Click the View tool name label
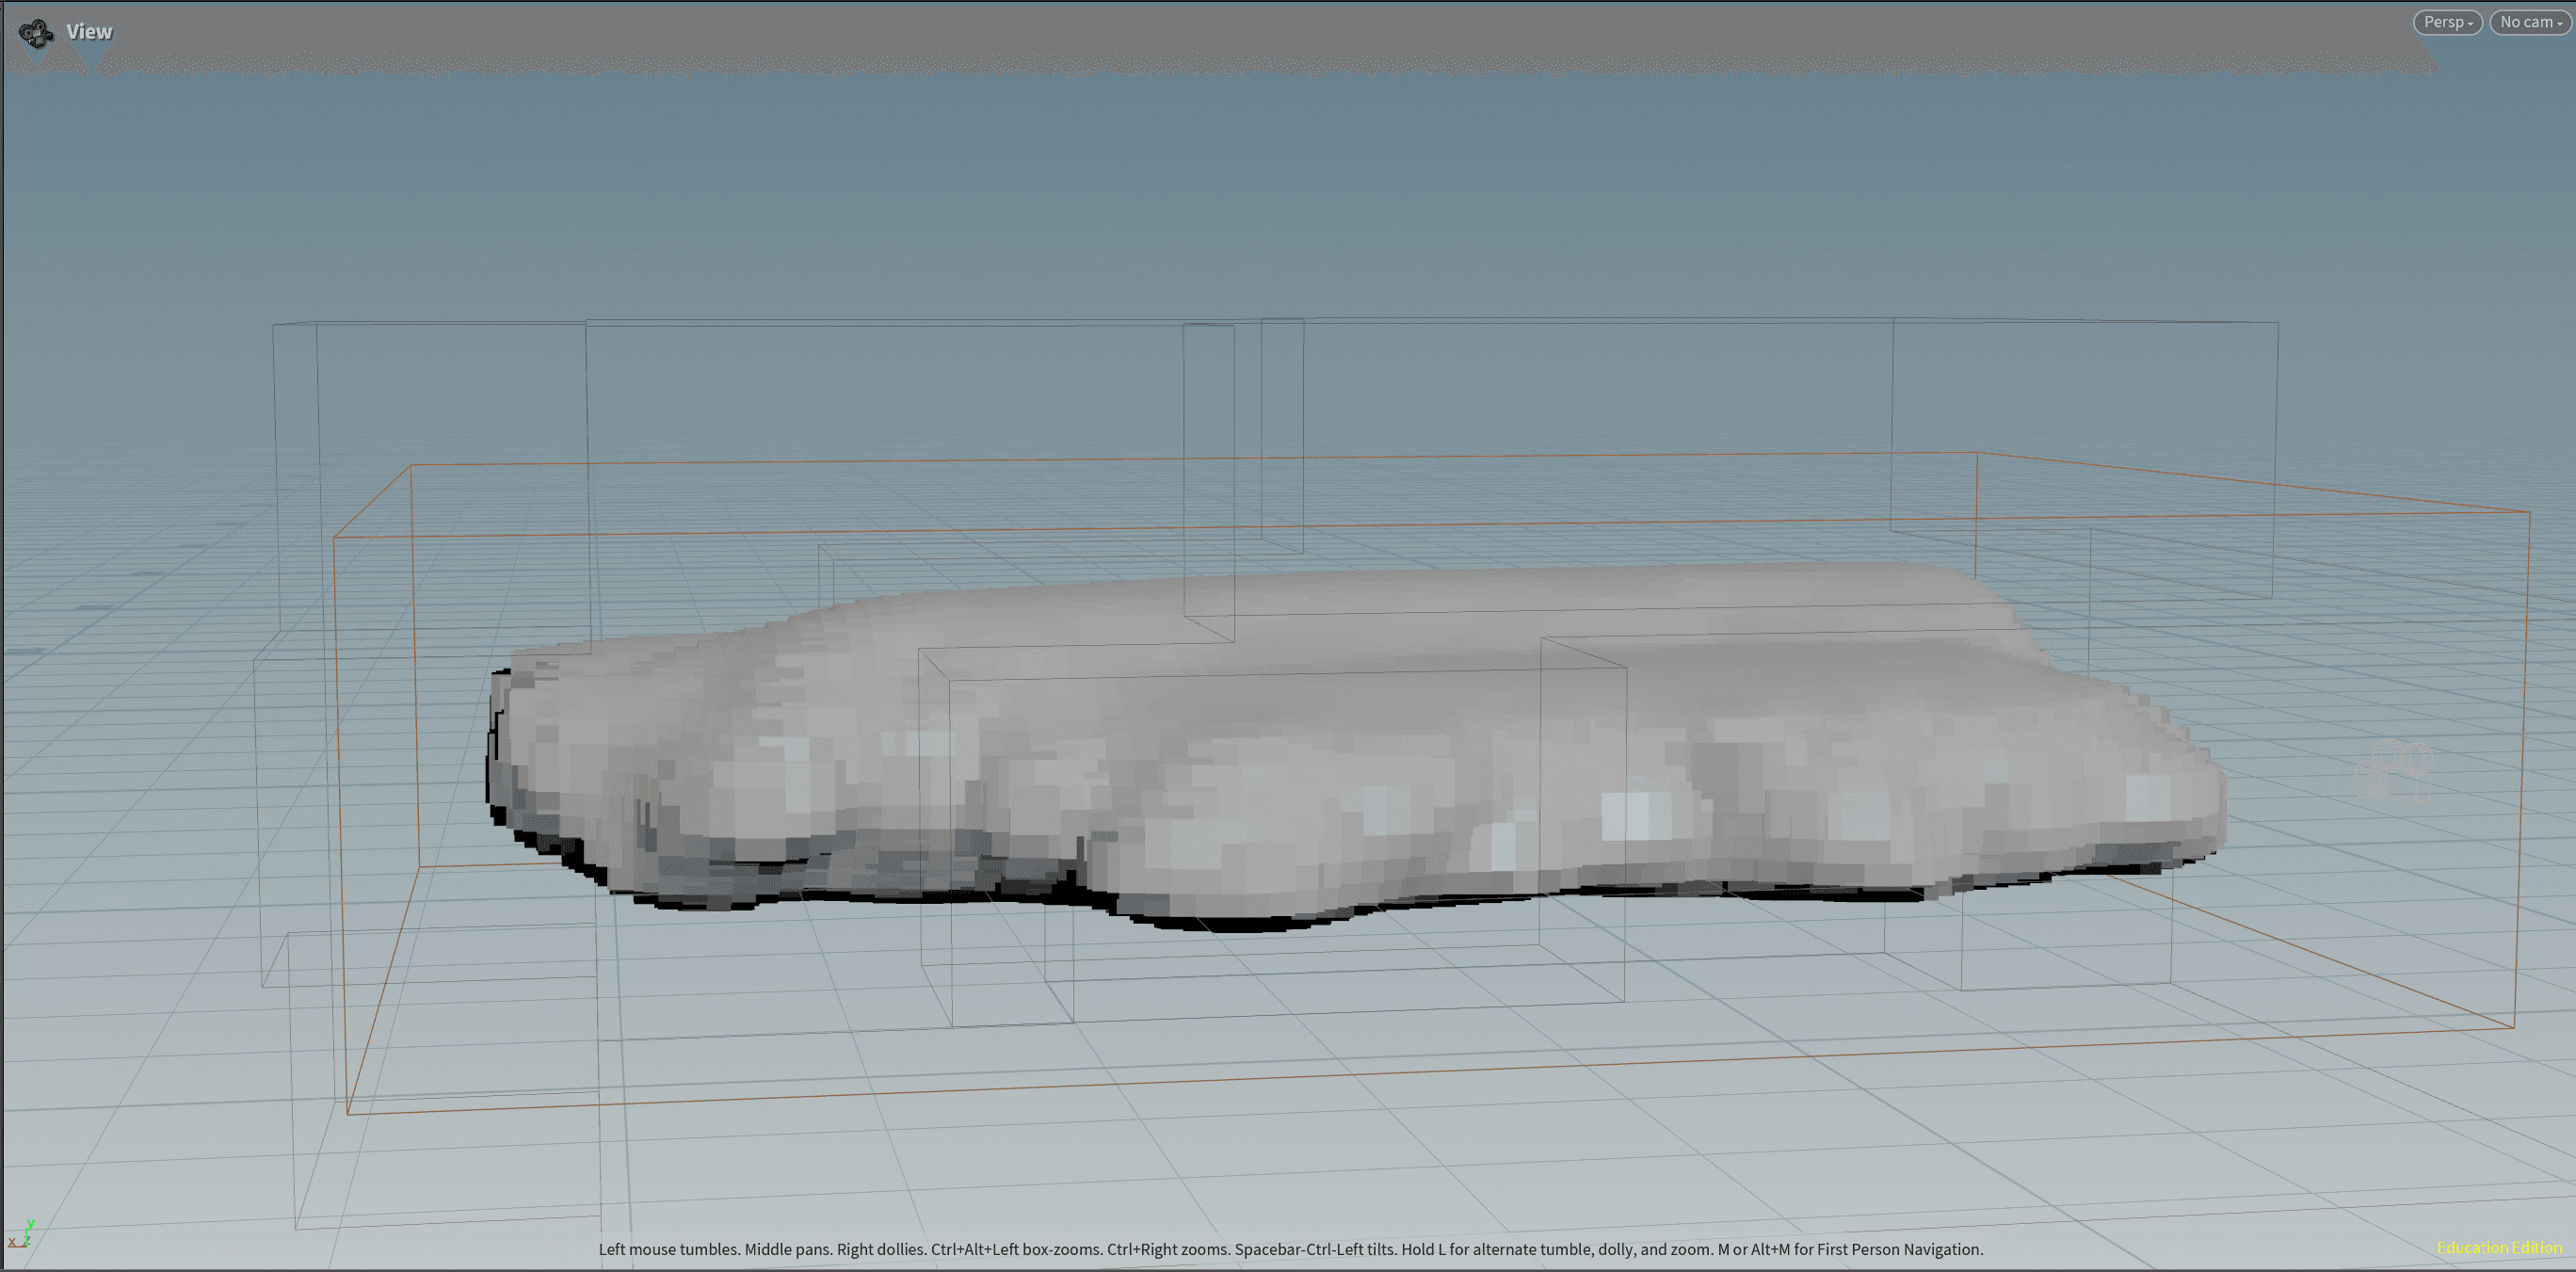 (89, 32)
